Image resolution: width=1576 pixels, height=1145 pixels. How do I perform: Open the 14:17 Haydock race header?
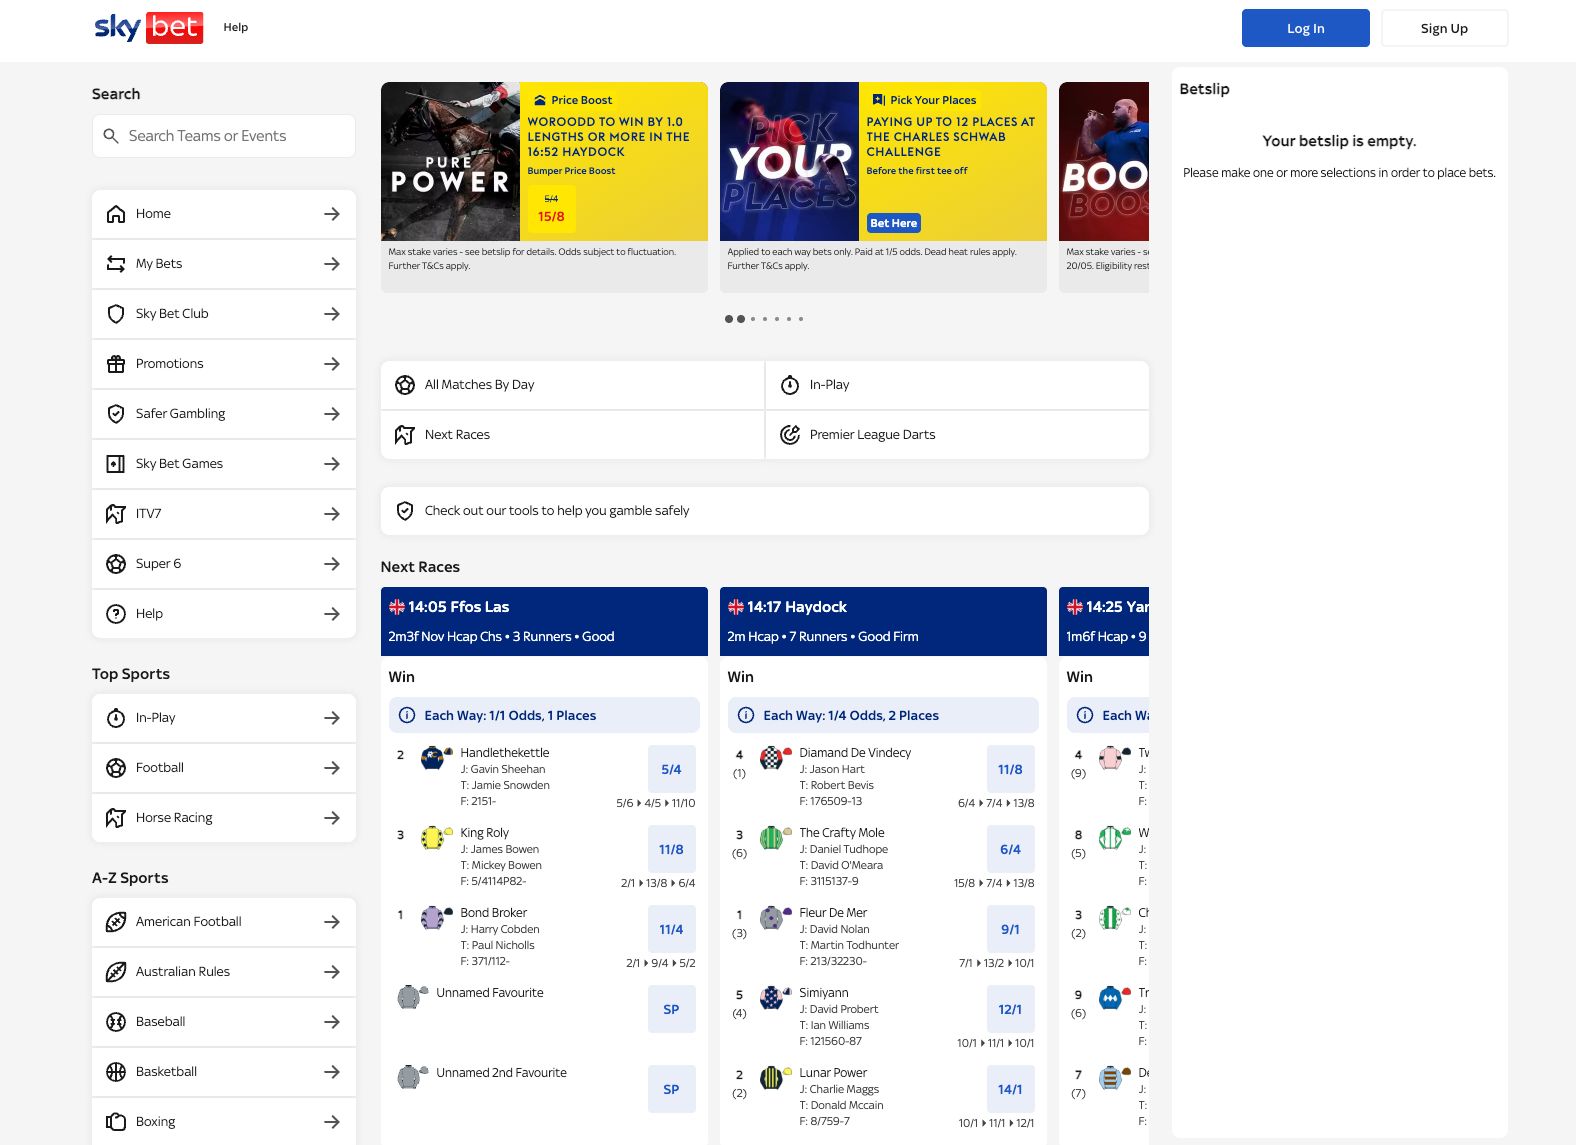(883, 621)
